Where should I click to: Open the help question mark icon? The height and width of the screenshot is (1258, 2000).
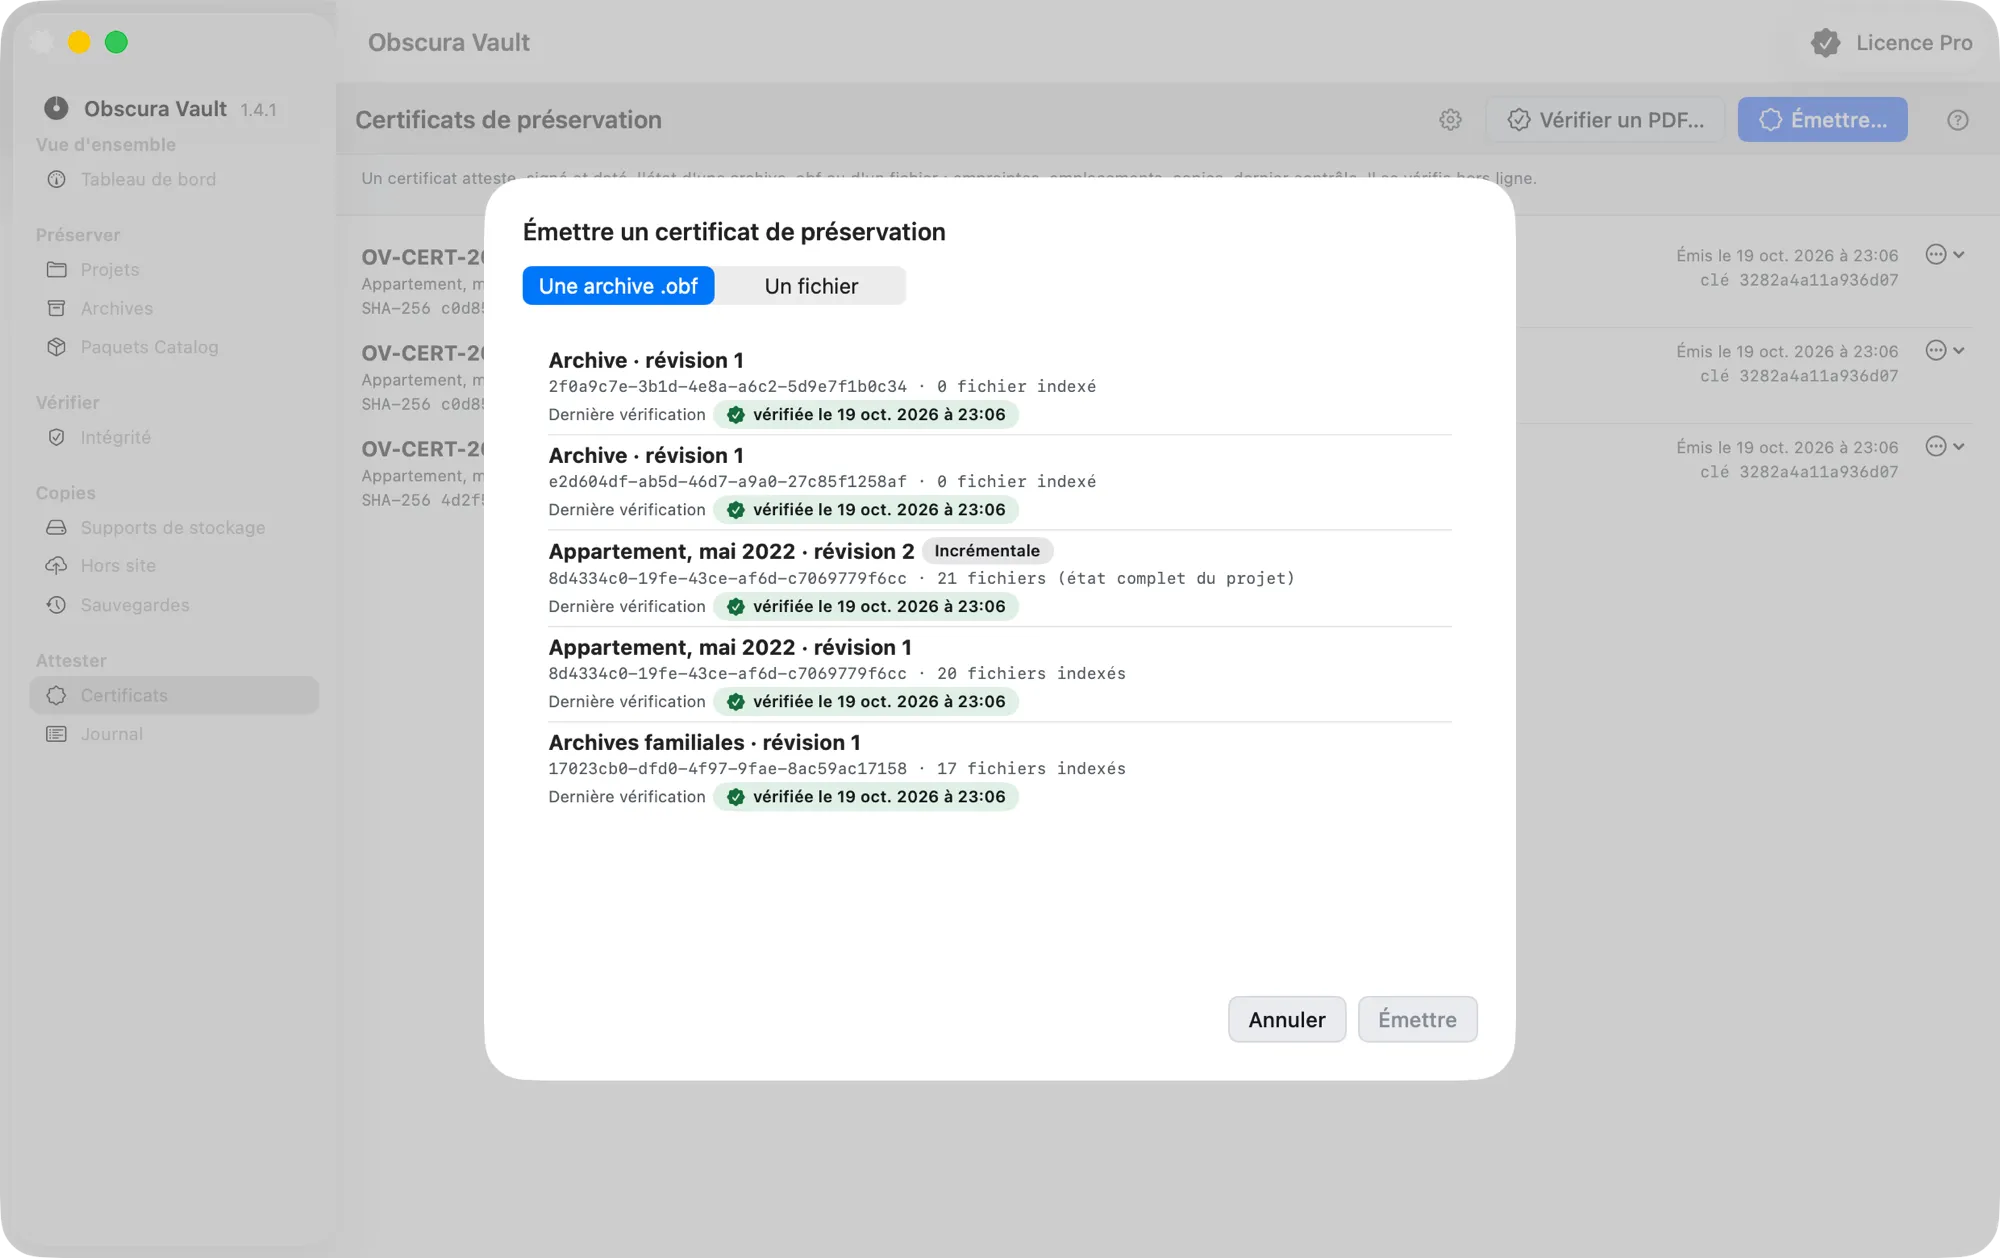click(1958, 120)
